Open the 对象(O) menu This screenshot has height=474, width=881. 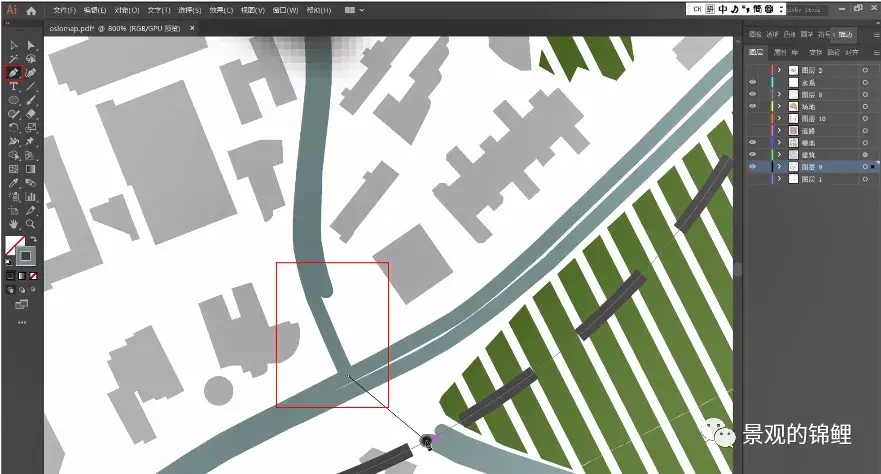(x=127, y=10)
